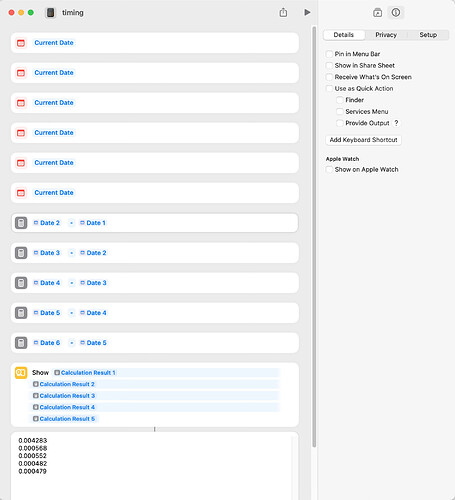Click the yellow Show Result action icon
455x500 pixels.
(21, 373)
